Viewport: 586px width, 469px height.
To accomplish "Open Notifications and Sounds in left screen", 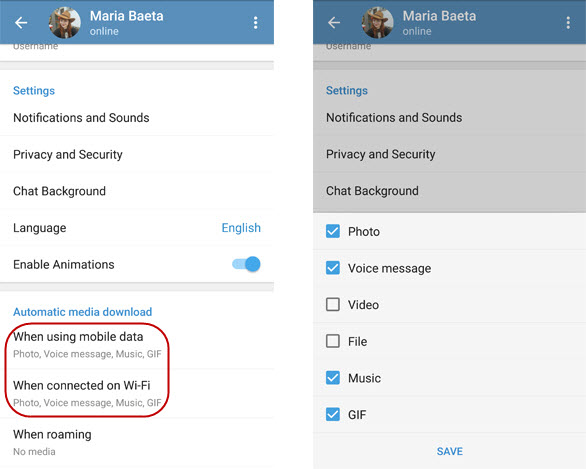I will point(137,118).
